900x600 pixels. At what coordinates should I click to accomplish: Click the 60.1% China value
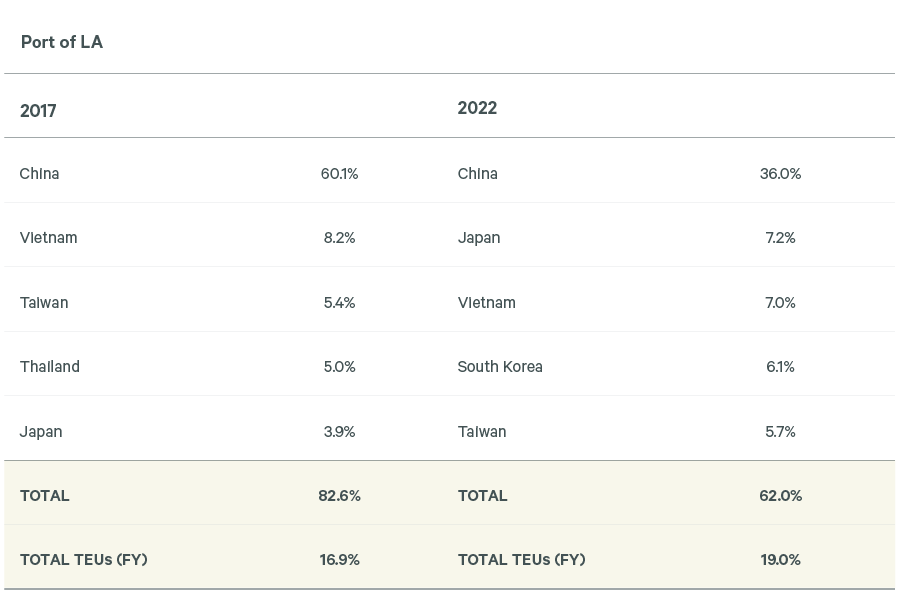339,174
